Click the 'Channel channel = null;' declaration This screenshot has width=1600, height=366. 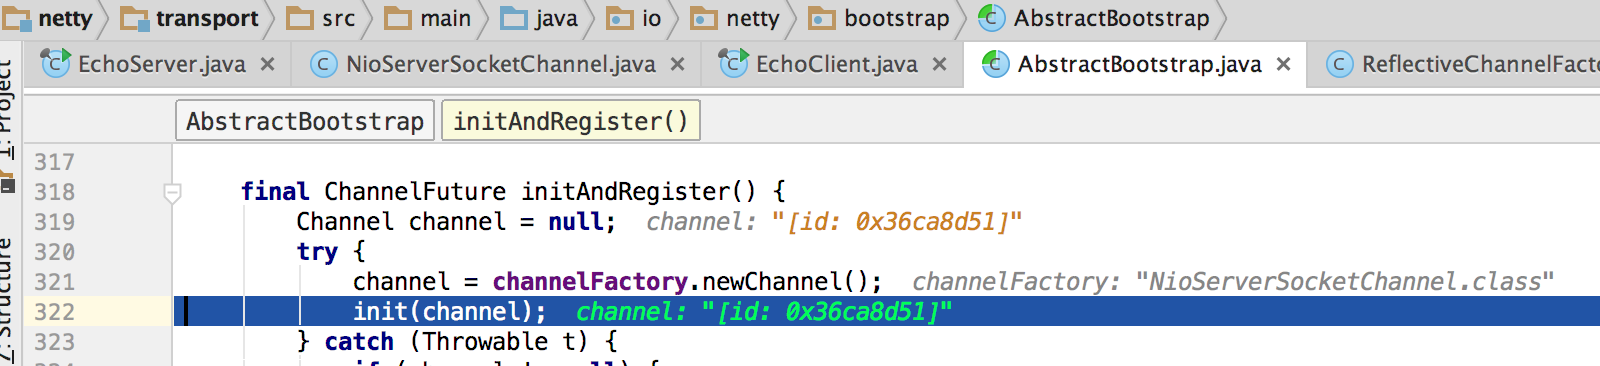coord(456,221)
